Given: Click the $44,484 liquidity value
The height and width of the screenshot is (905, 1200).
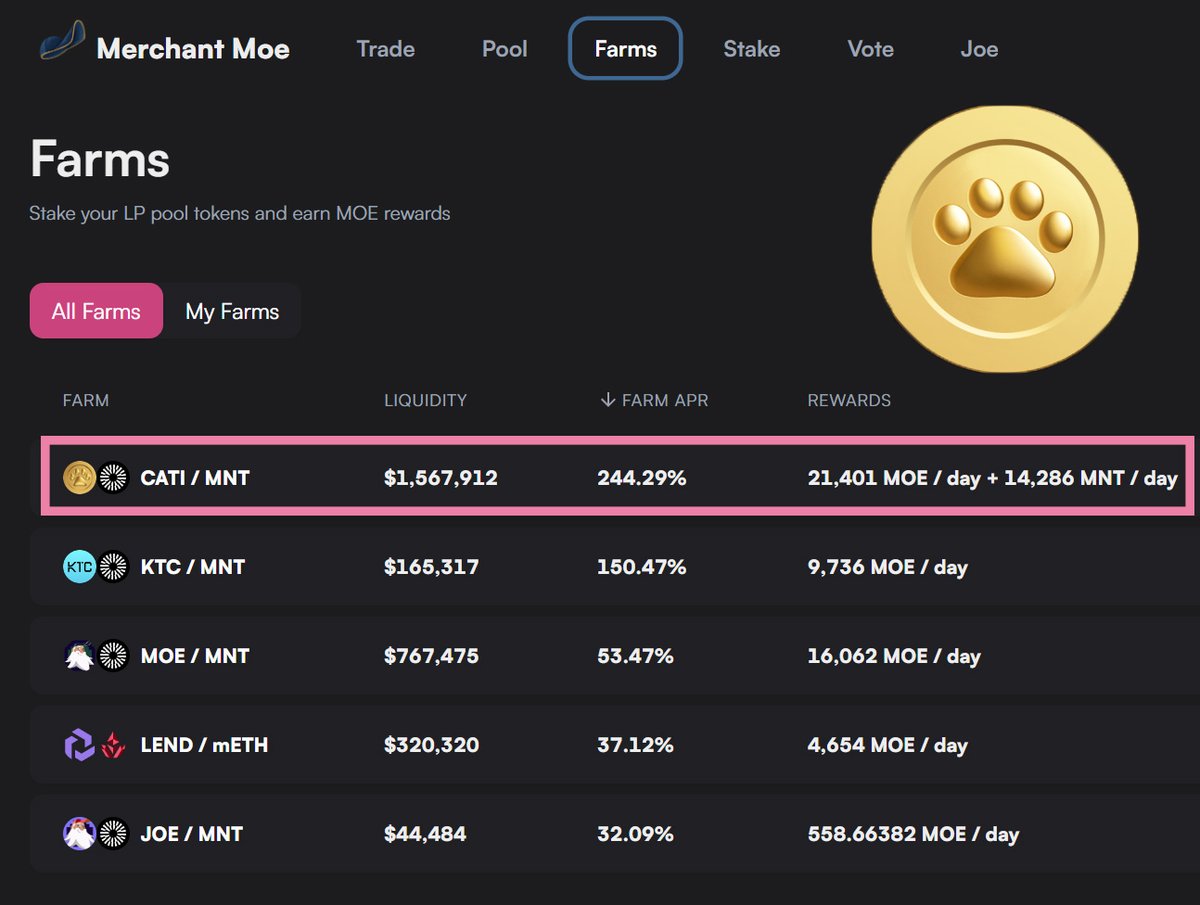Looking at the screenshot, I should point(425,834).
